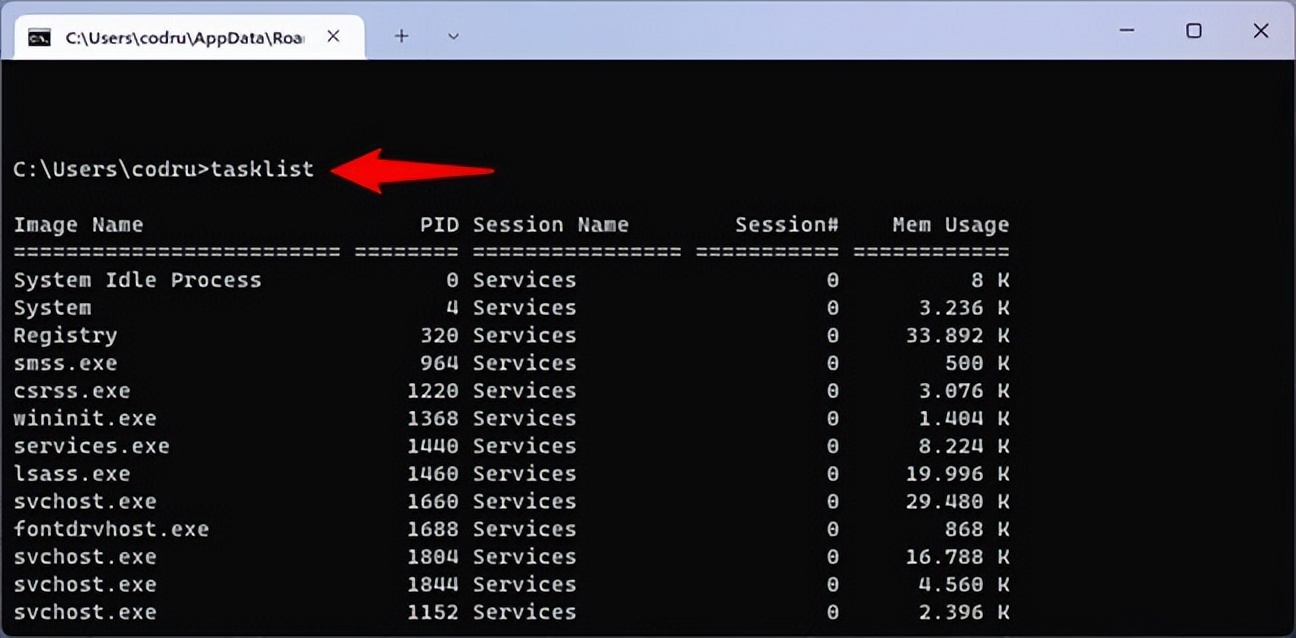This screenshot has width=1296, height=638.
Task: Minimize the terminal window
Action: point(1127,31)
